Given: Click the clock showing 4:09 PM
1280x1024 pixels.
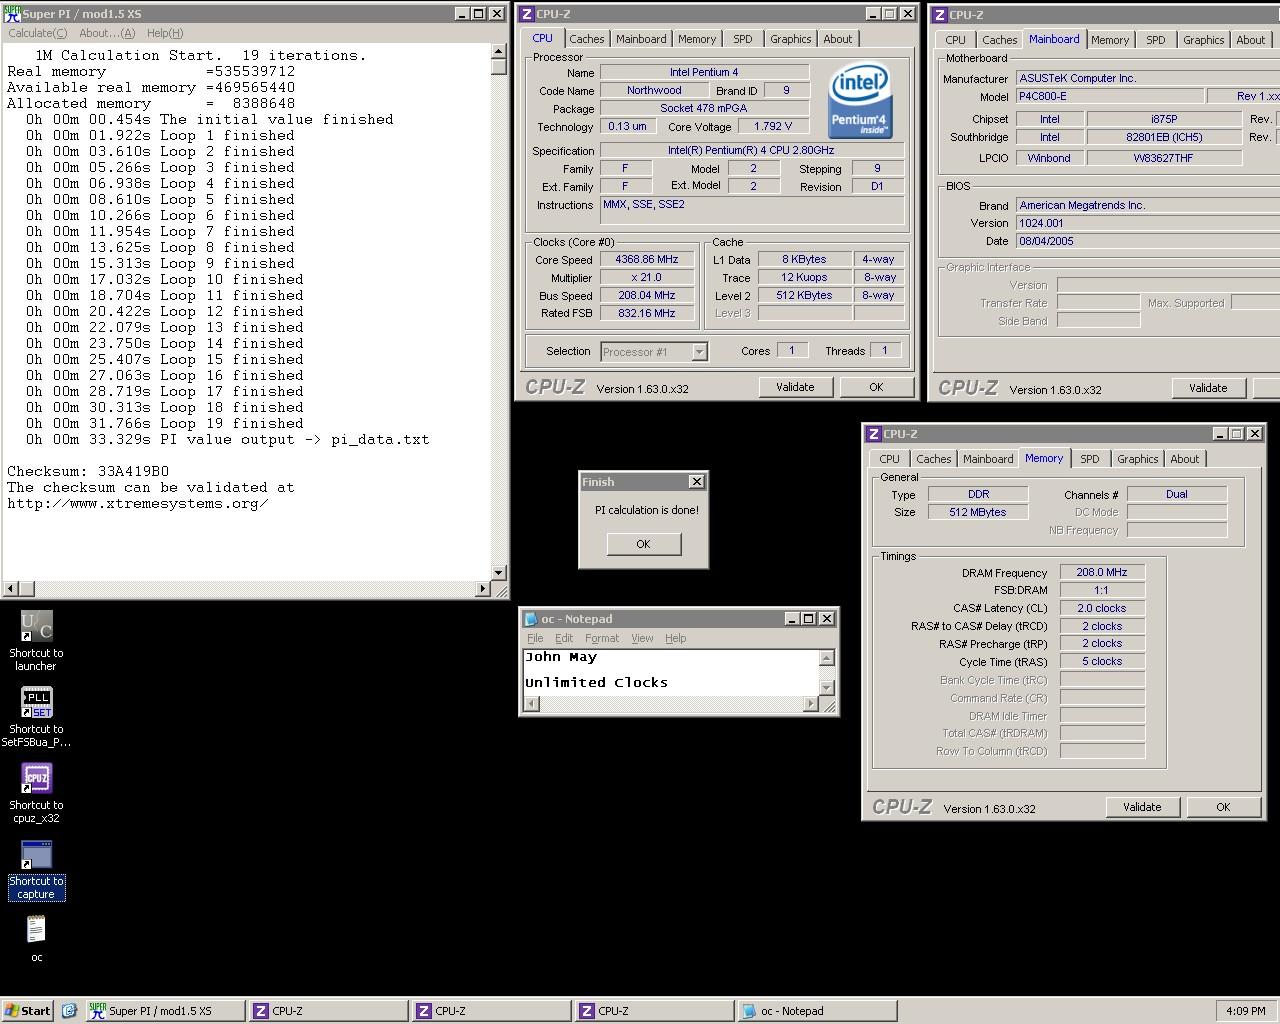Looking at the screenshot, I should coord(1245,1011).
